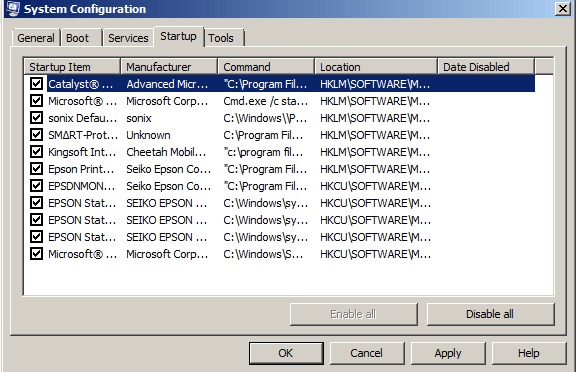Toggle the SMART-Prot startup item checkbox

point(36,135)
